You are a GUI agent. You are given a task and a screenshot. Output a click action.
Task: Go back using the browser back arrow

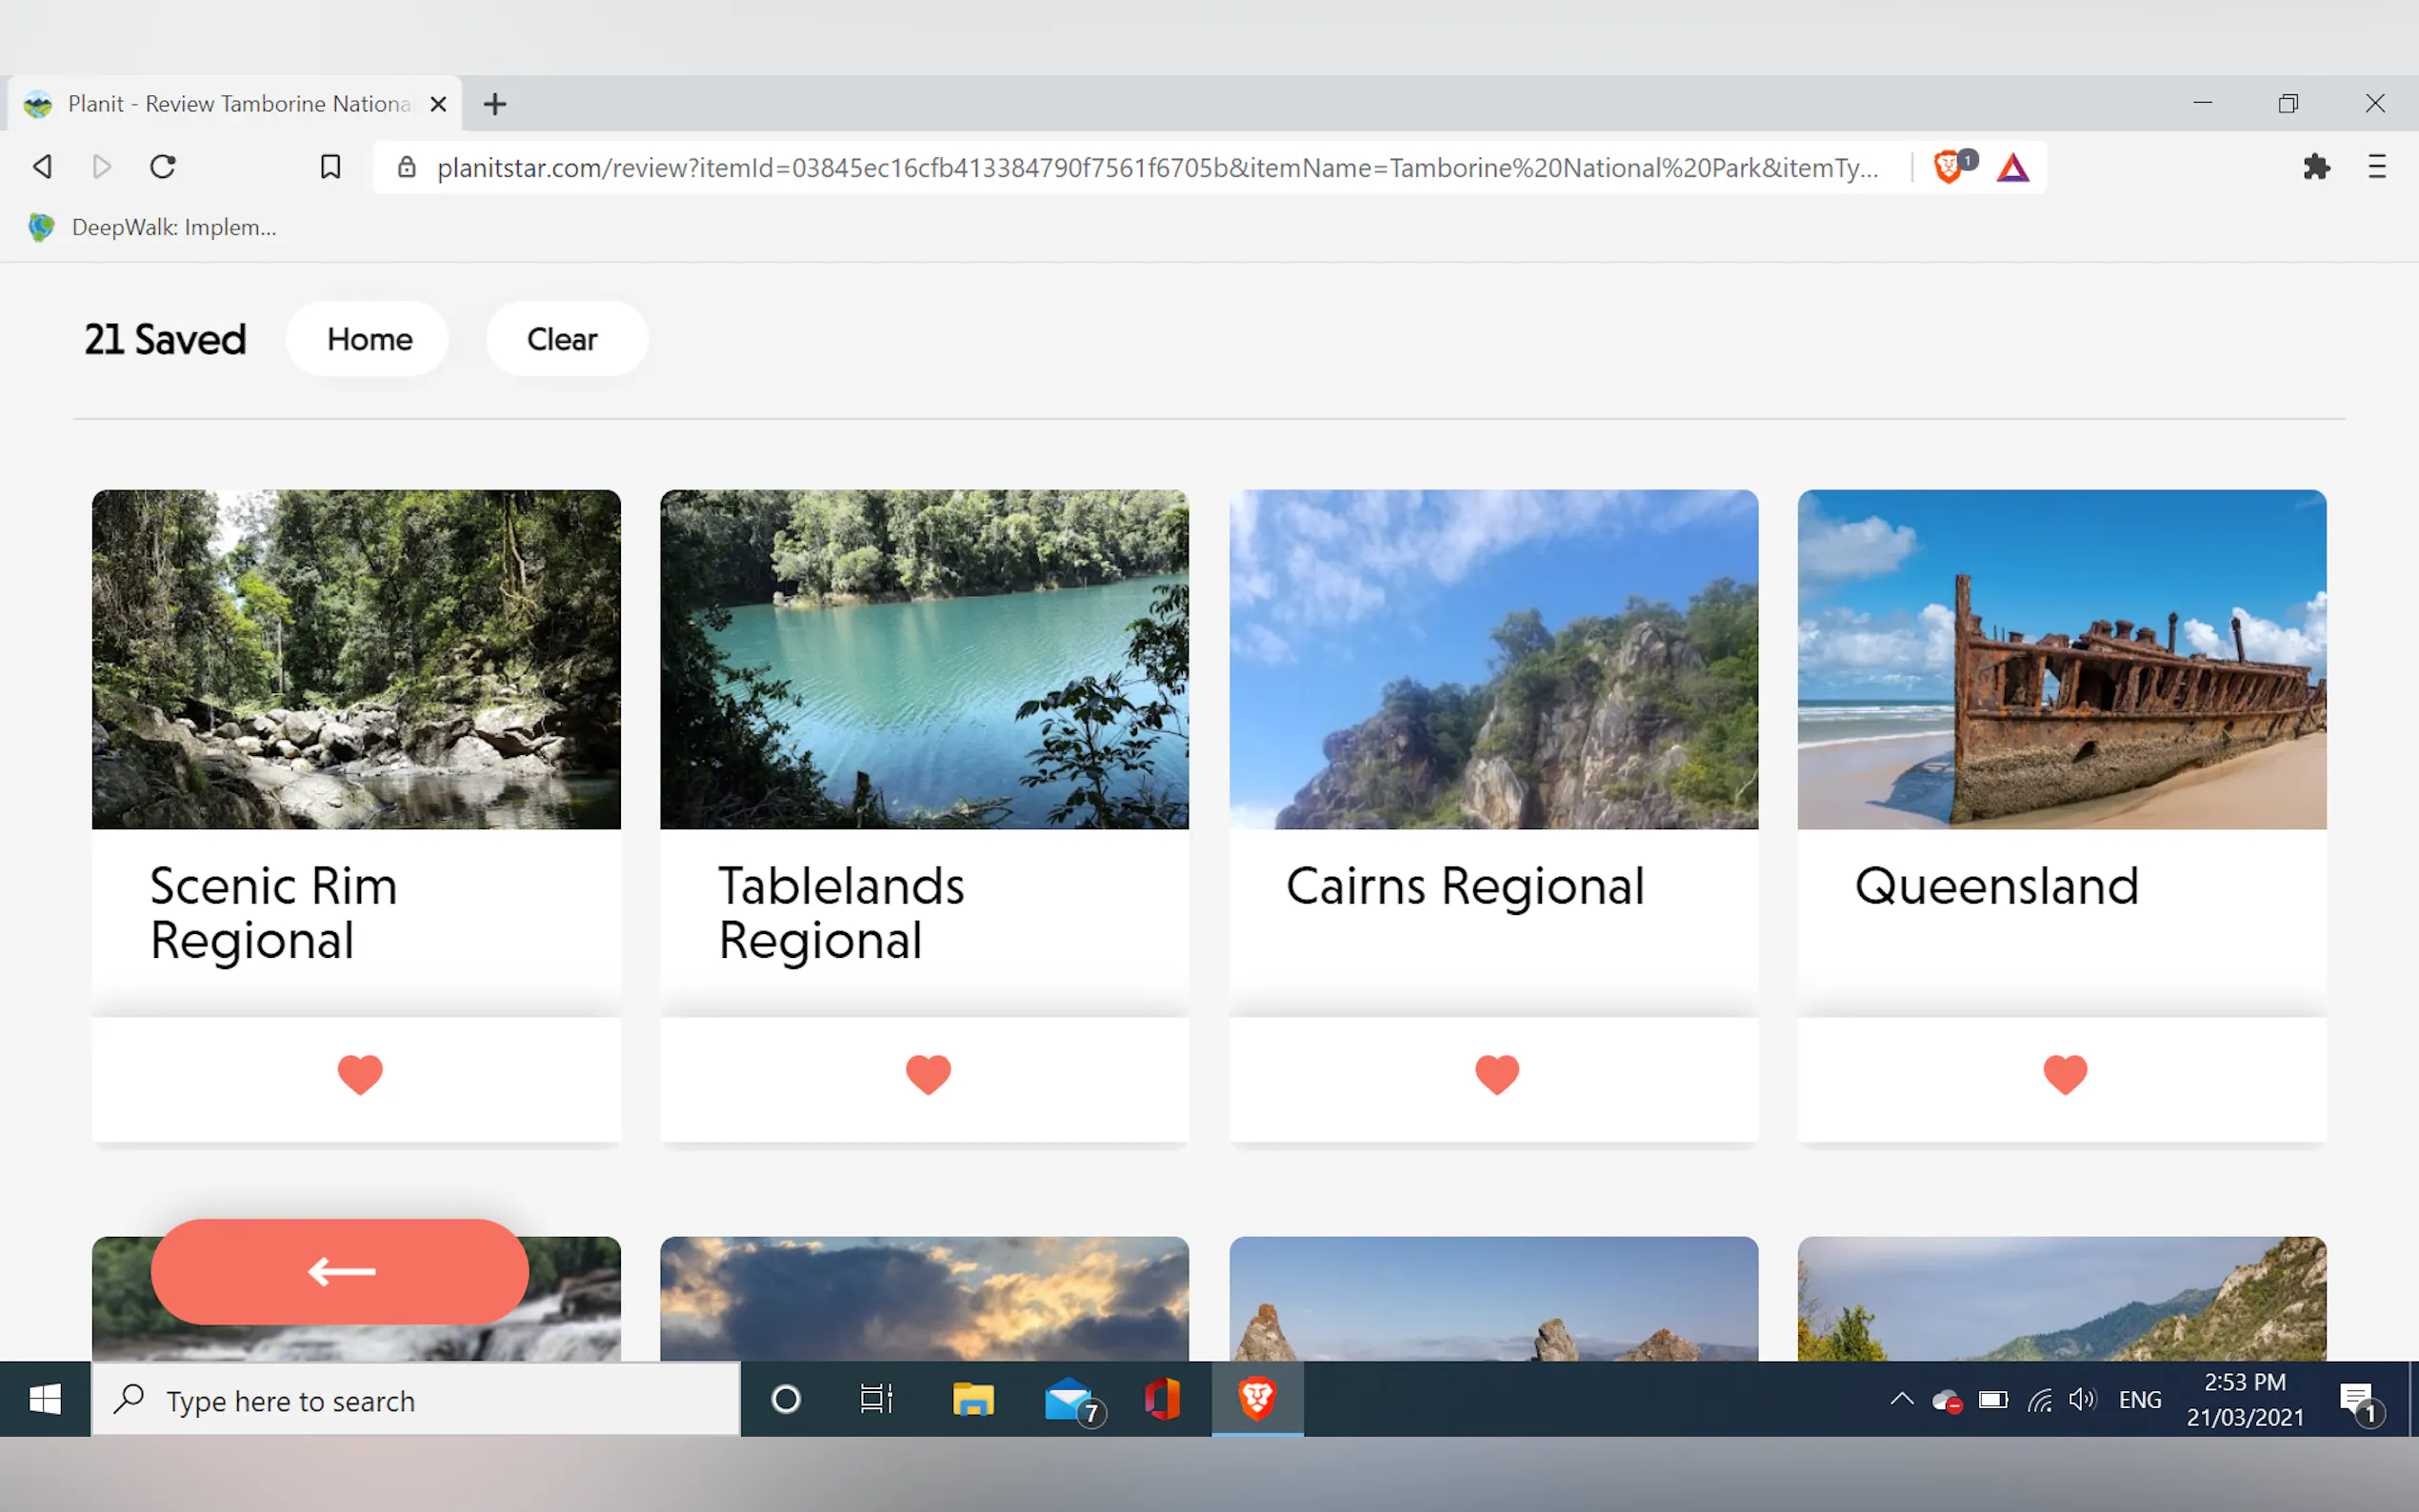click(x=42, y=167)
